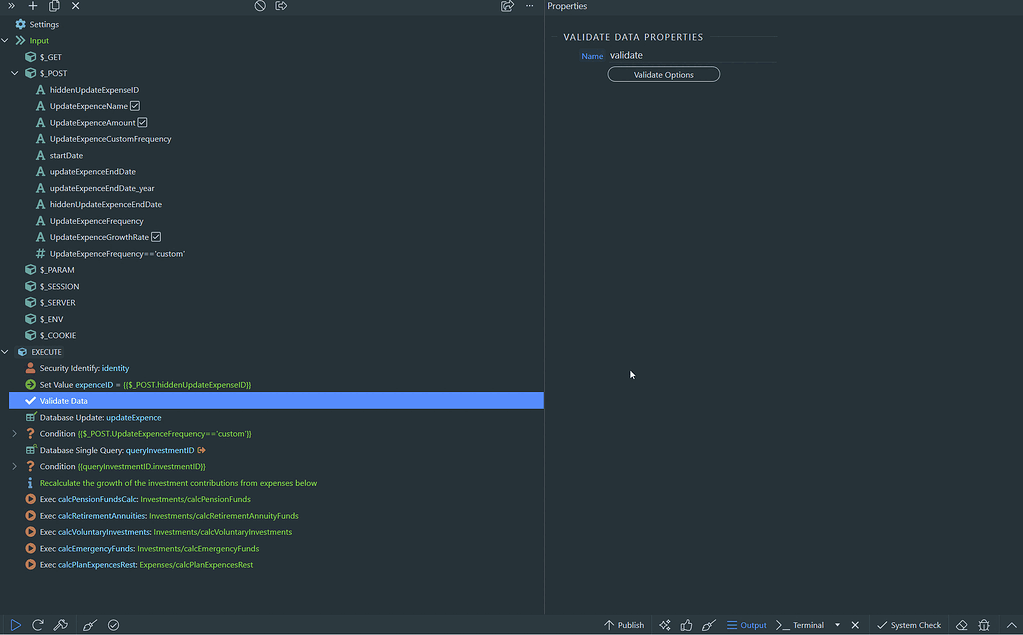Click the thumbs up icon

(686, 625)
